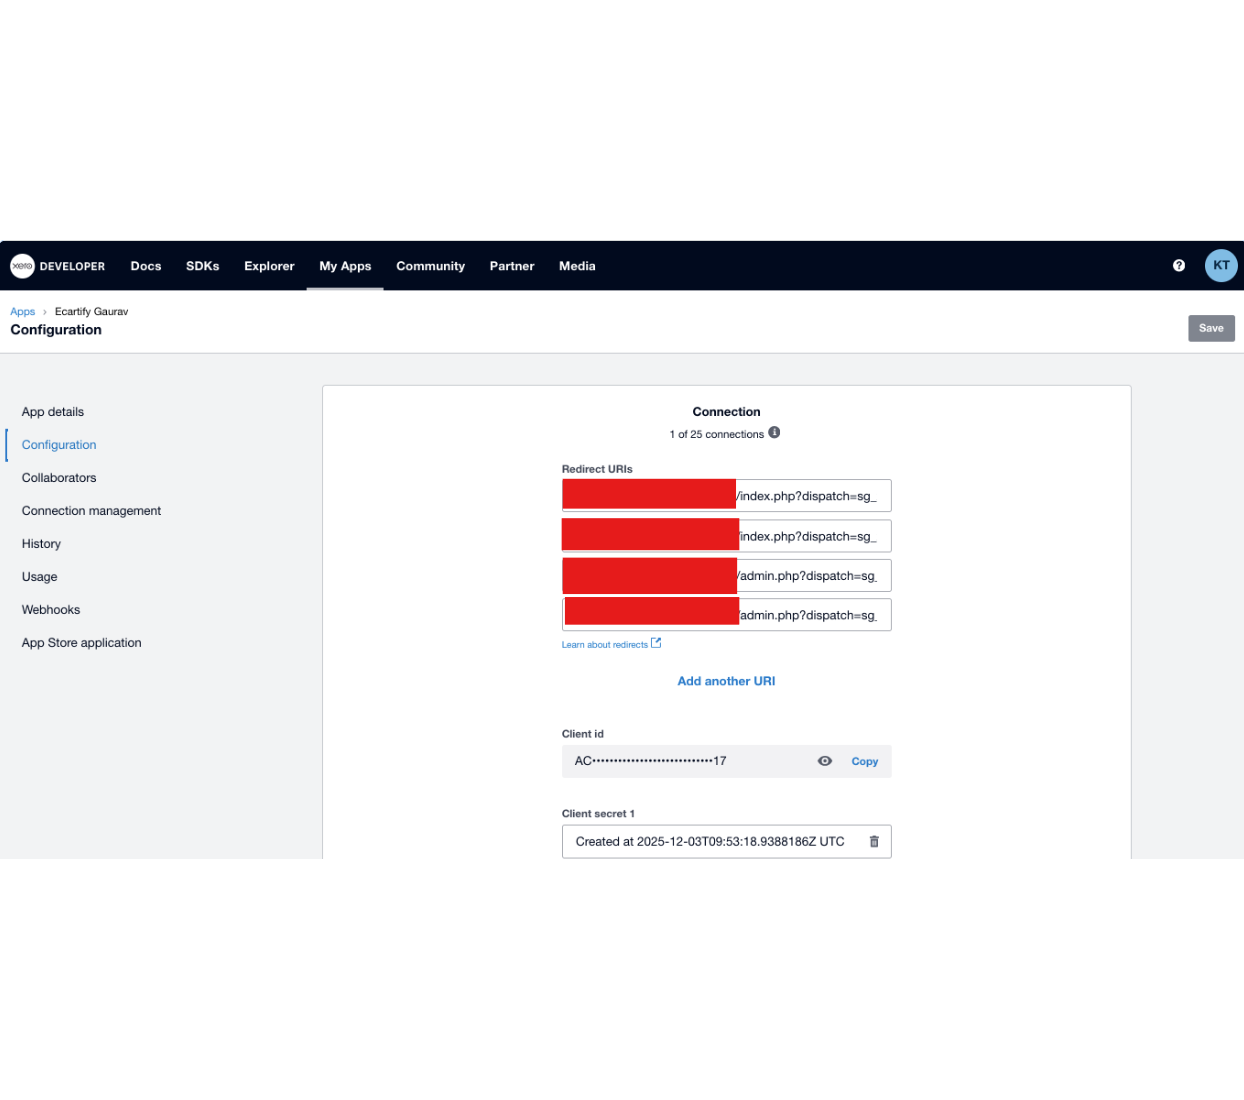This screenshot has height=1100, width=1244.
Task: Click the first Redirect URI field
Action: [810, 496]
